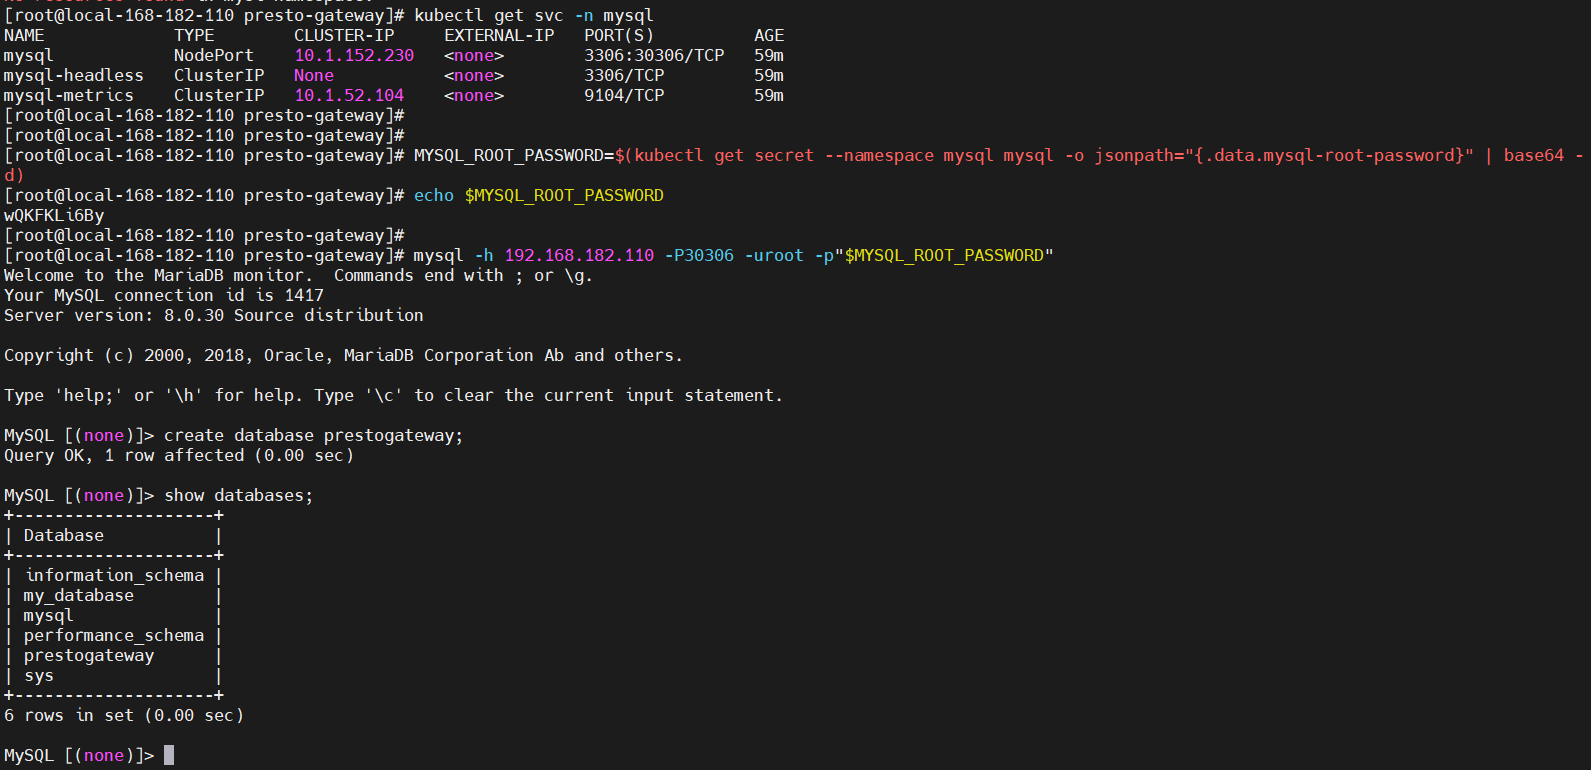
Task: Click the Copyright Oracle MariaDB line
Action: 343,356
